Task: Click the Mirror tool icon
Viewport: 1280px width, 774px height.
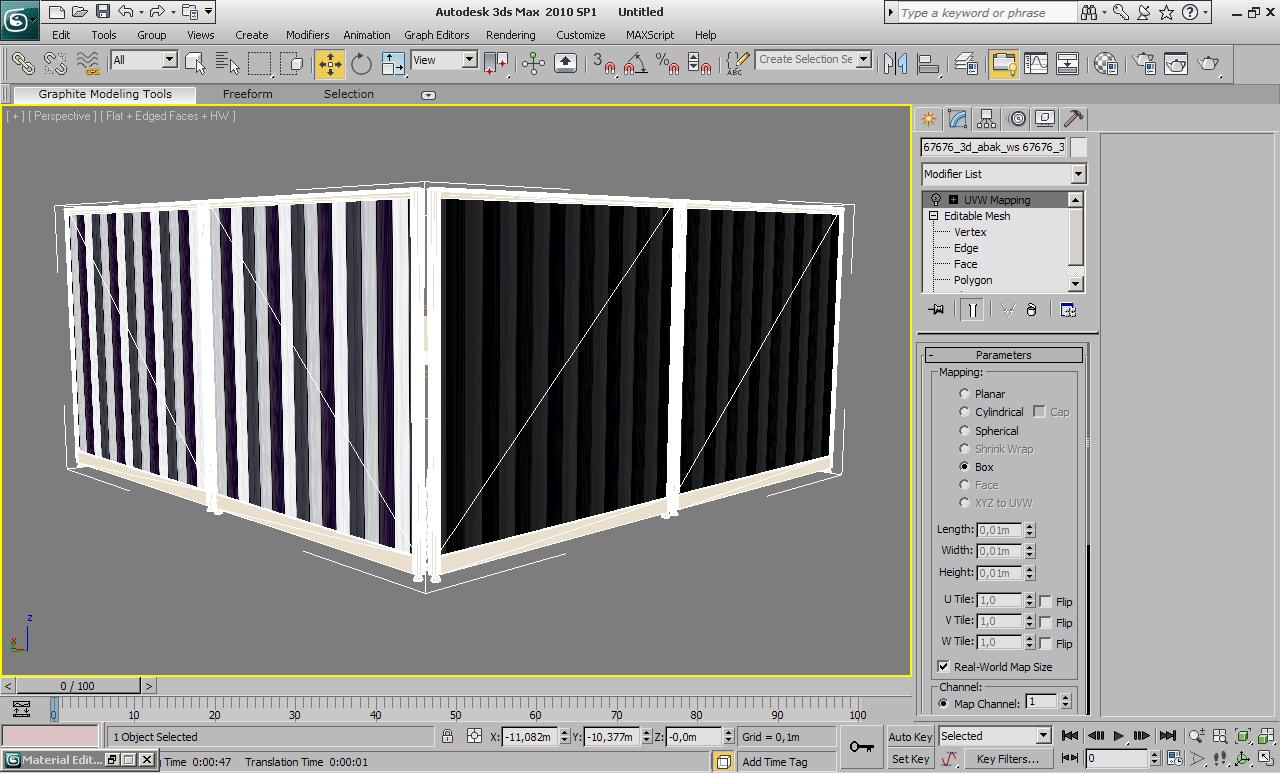Action: [895, 64]
